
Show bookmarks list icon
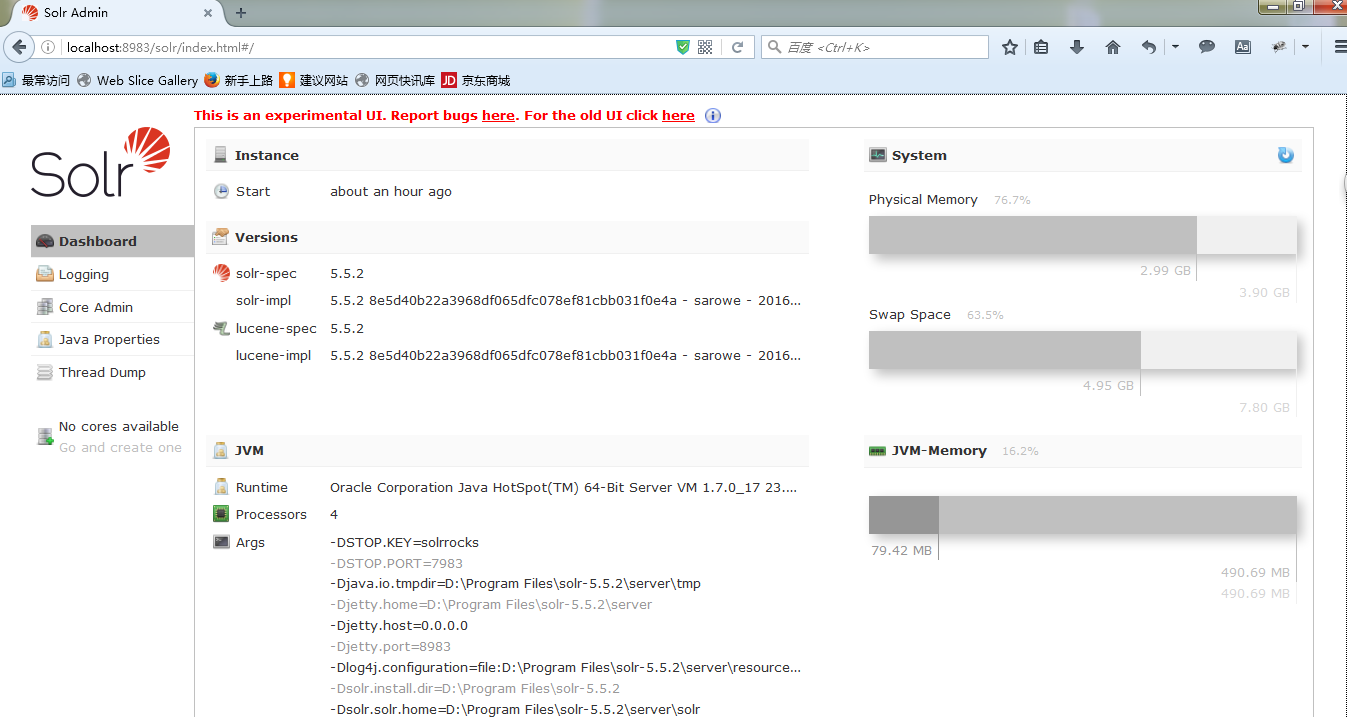point(1041,47)
